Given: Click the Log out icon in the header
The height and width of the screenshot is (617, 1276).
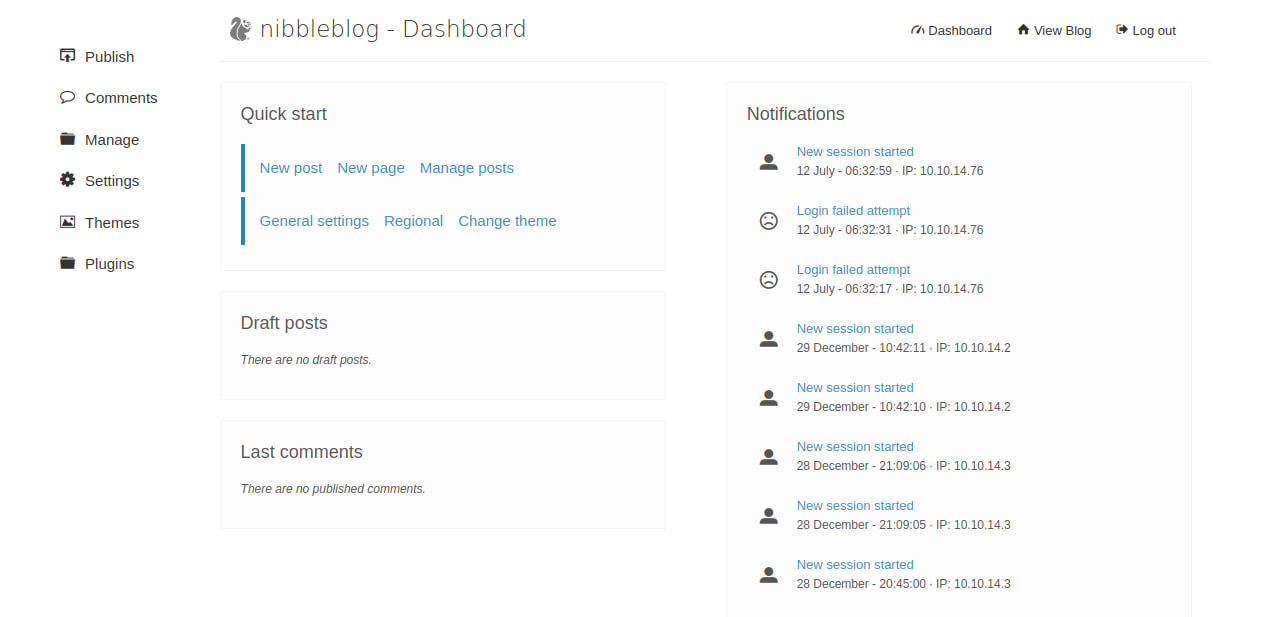Looking at the screenshot, I should [1119, 30].
